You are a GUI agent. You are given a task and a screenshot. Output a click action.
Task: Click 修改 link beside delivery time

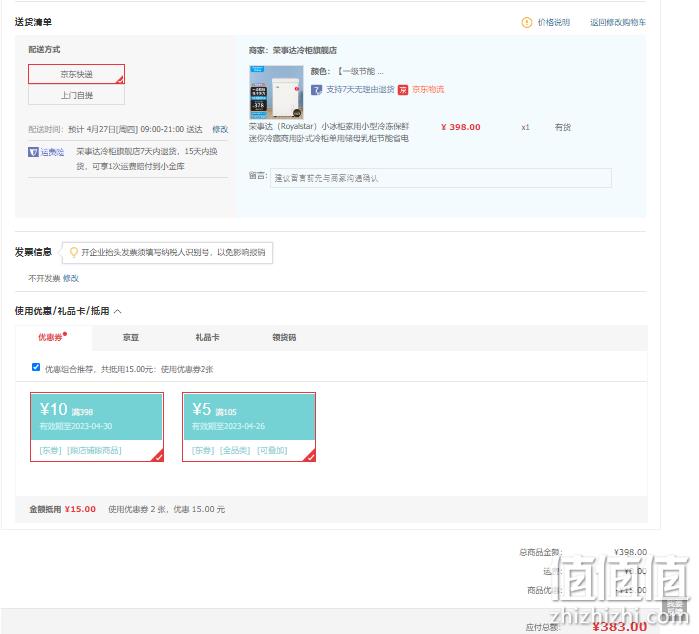220,129
